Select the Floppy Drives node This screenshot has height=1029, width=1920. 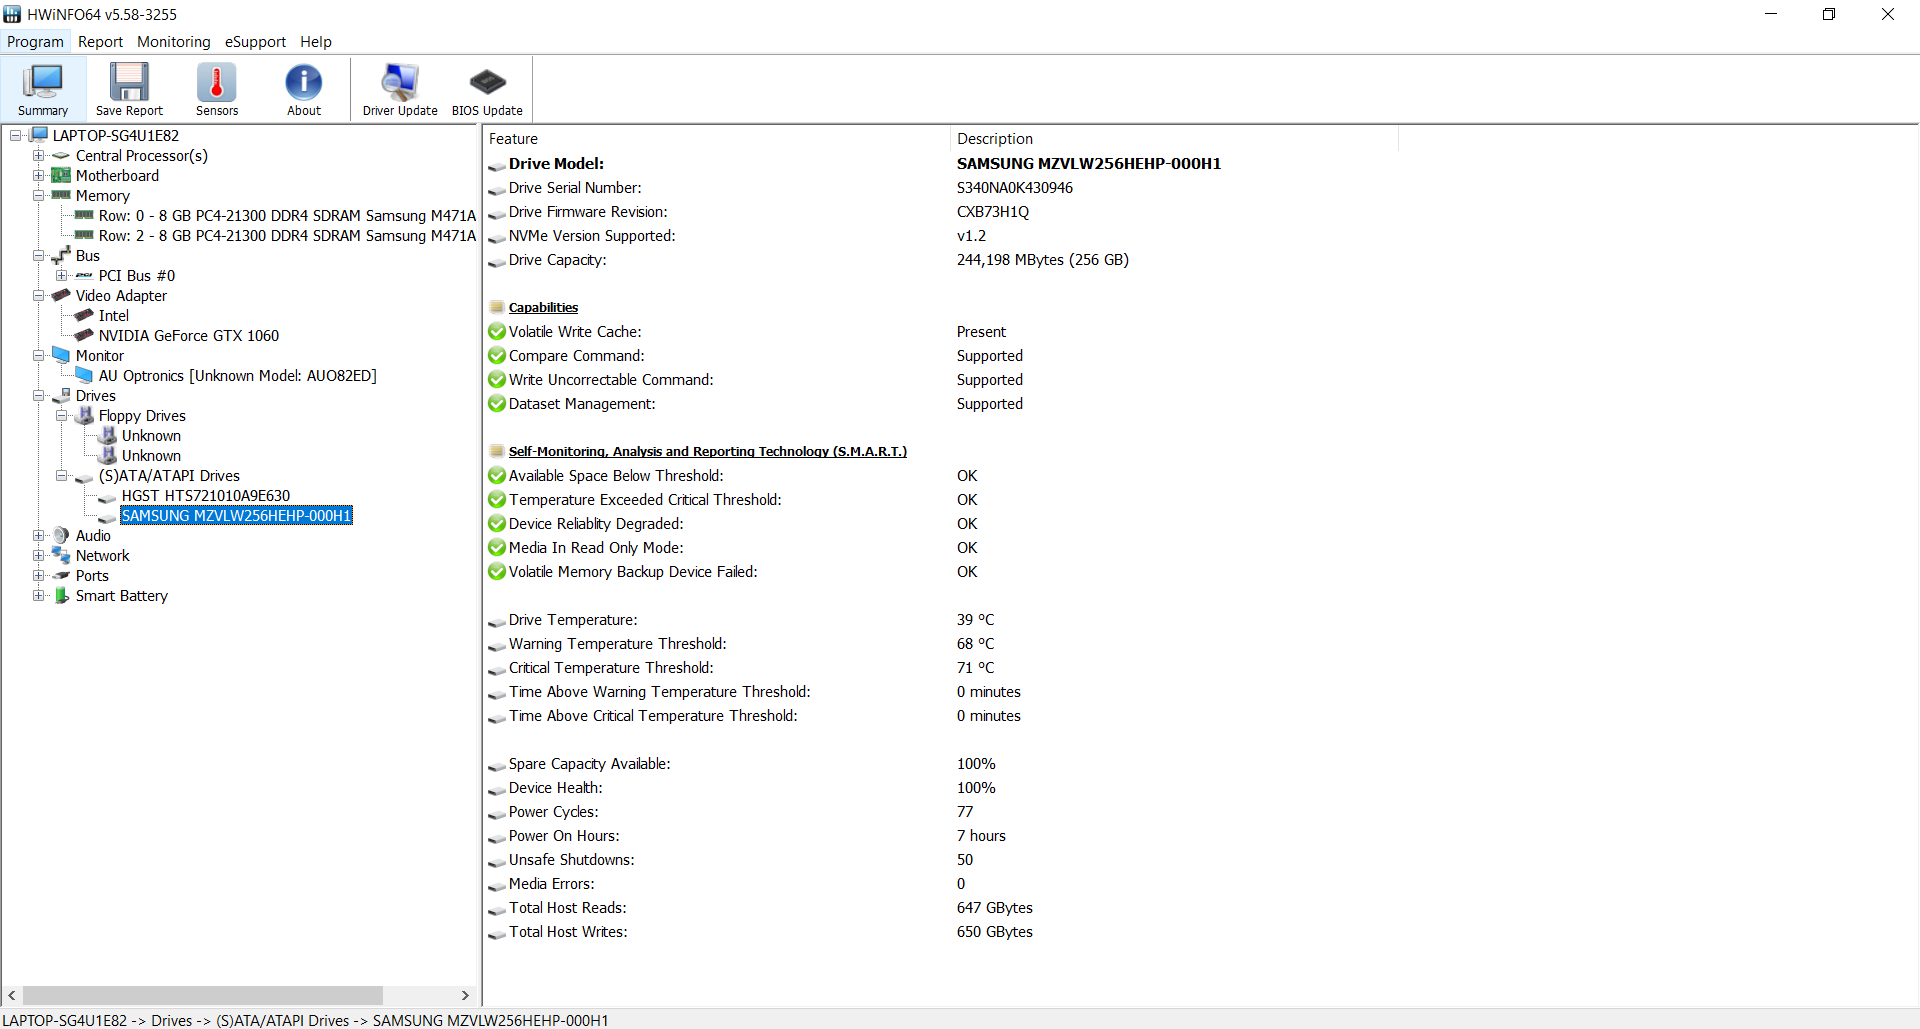coord(142,416)
